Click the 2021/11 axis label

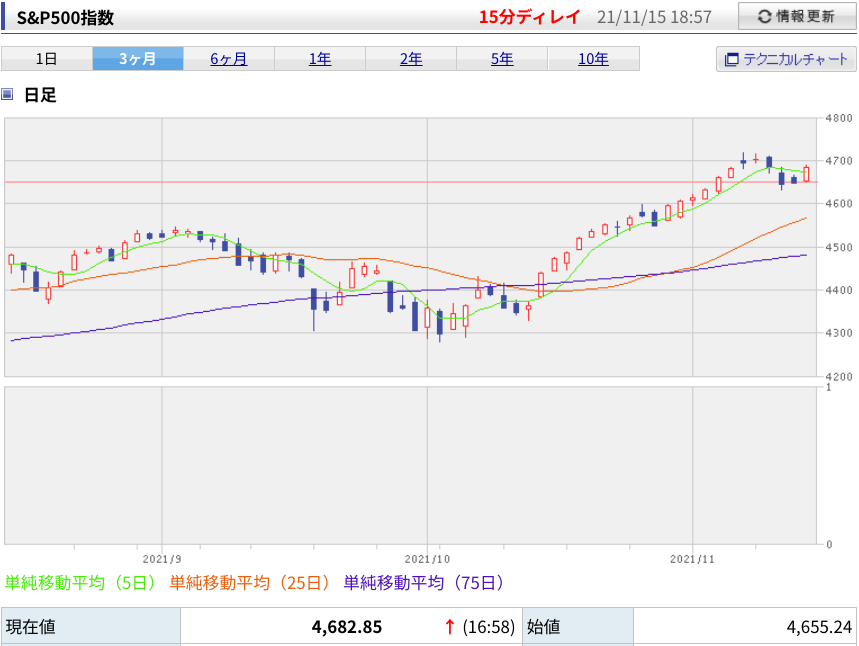tap(692, 559)
